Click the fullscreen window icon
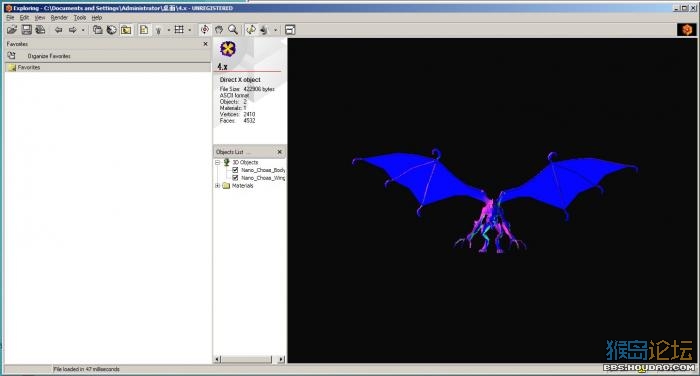Image resolution: width=700 pixels, height=376 pixels. [290, 30]
